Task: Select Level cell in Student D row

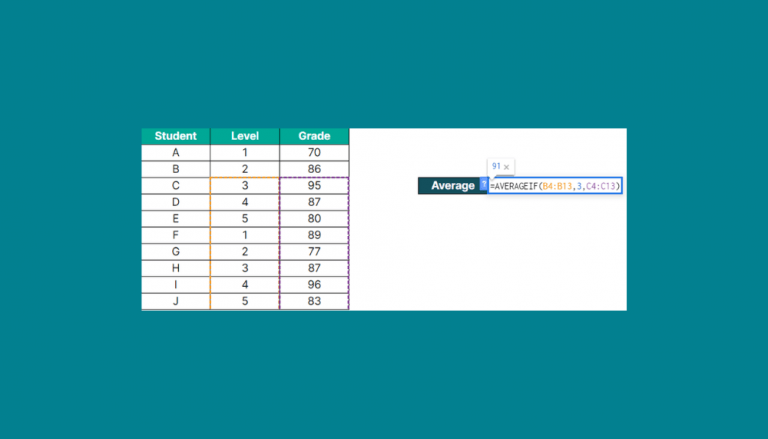Action: pos(245,202)
